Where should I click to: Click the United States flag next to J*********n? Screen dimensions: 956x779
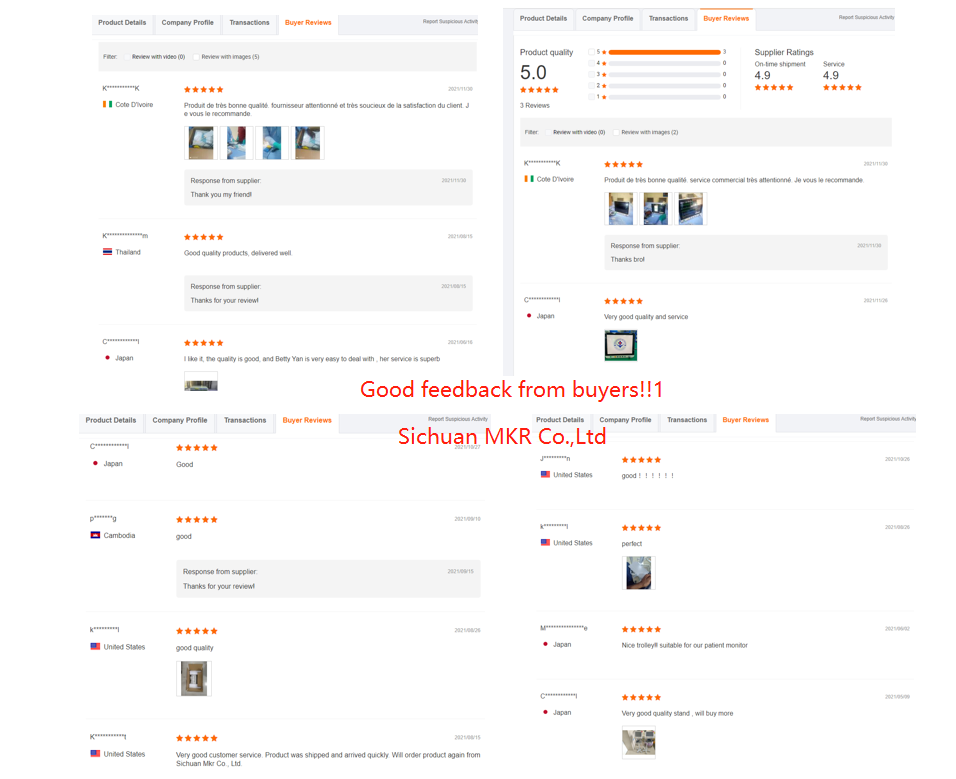pyautogui.click(x=545, y=474)
